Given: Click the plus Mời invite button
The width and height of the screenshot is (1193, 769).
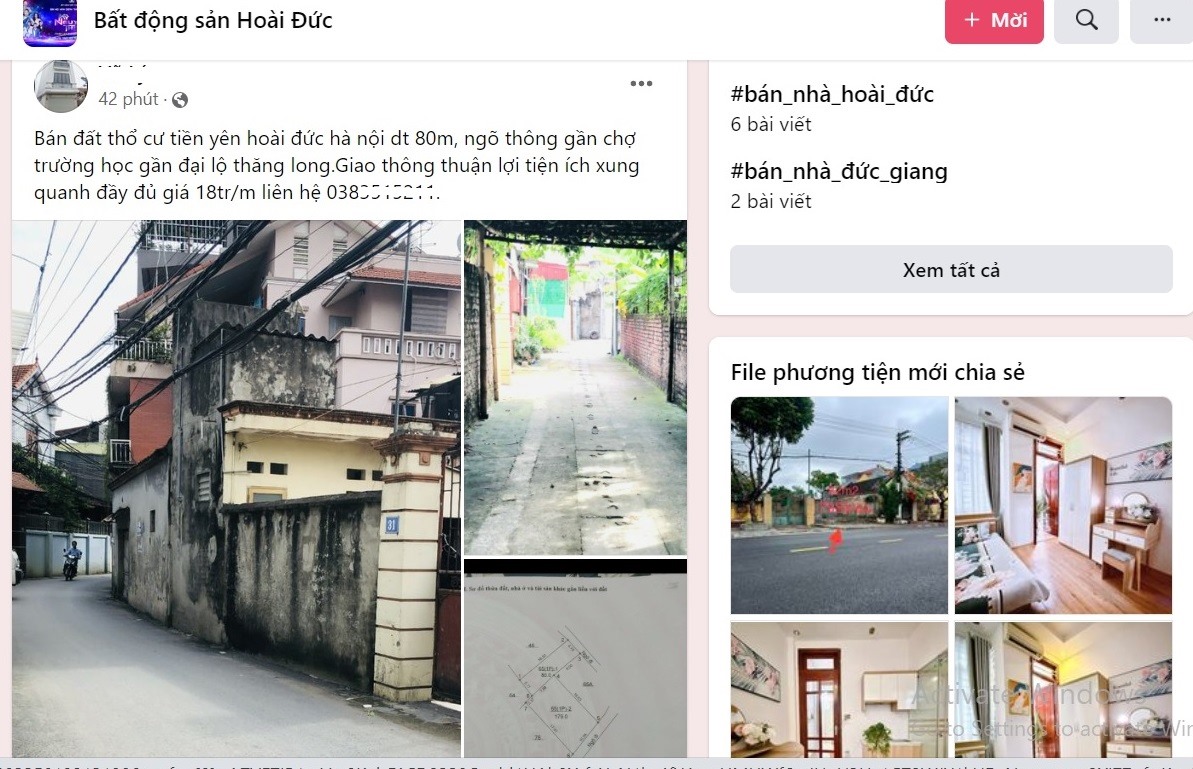Looking at the screenshot, I should tap(994, 21).
